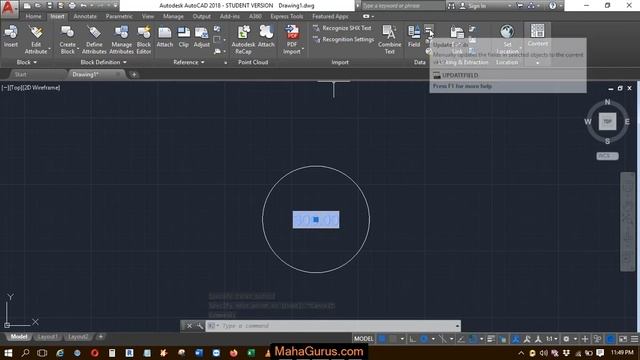
Task: Expand the Reference panel dropdown
Action: 189,62
